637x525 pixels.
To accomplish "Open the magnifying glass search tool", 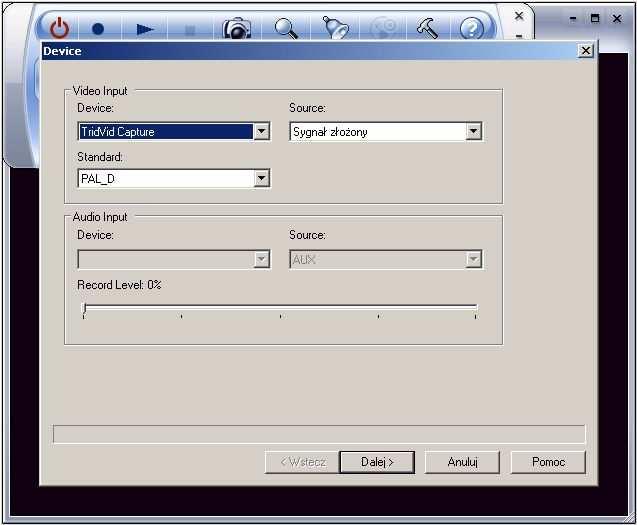I will (286, 28).
